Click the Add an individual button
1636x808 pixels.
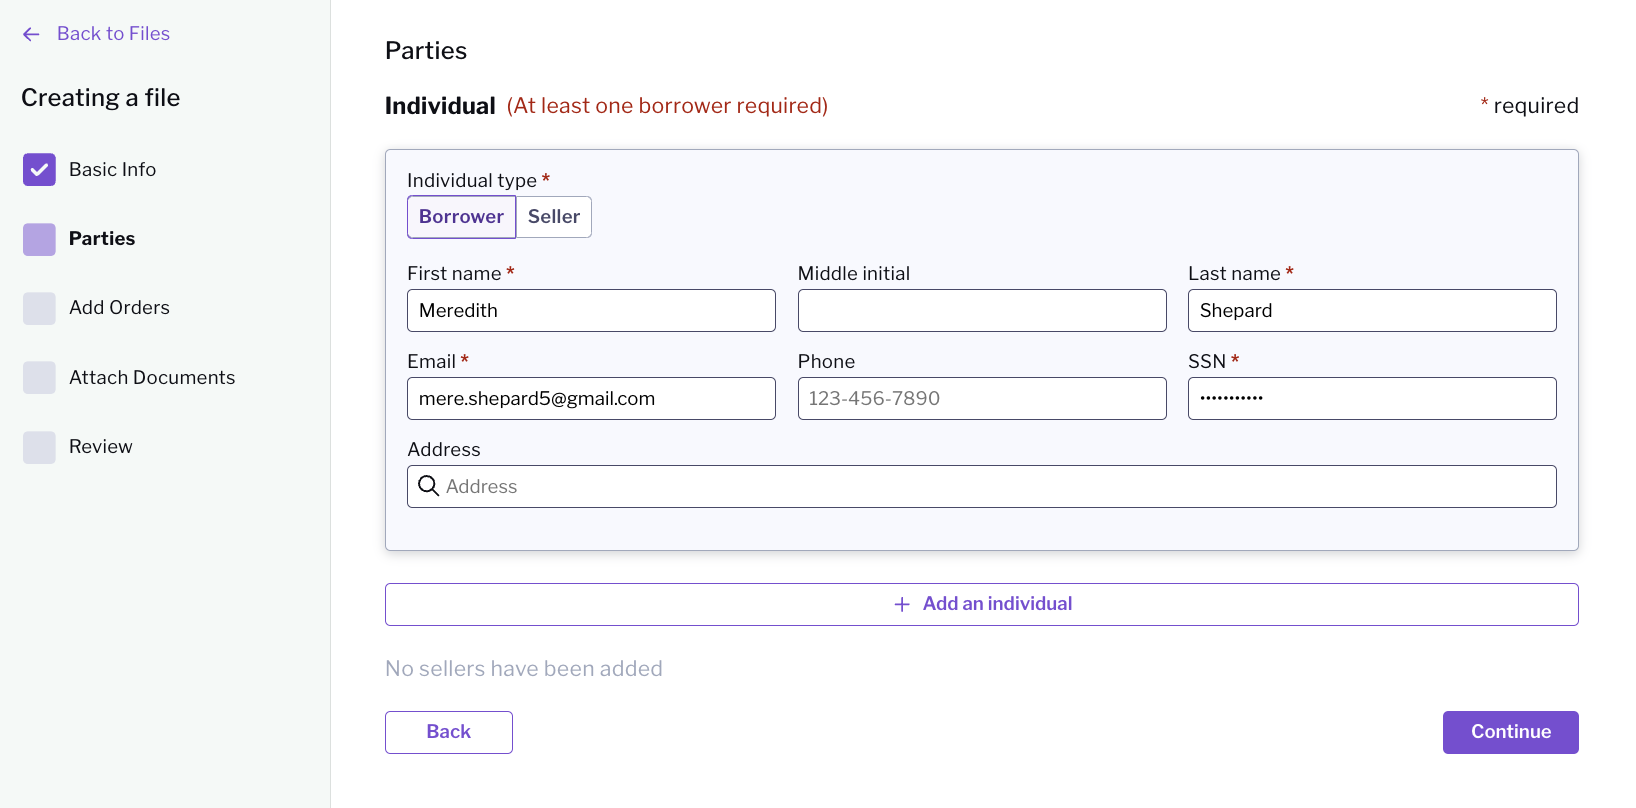982,605
